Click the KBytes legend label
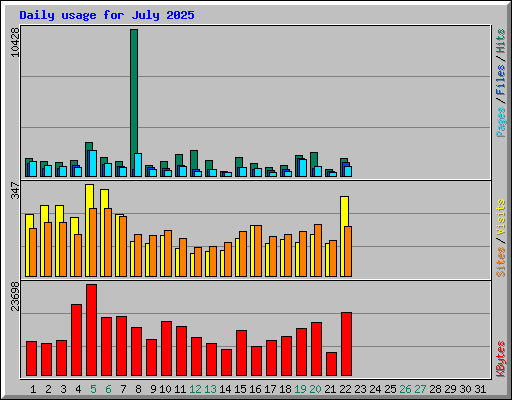The height and width of the screenshot is (400, 512). (501, 359)
